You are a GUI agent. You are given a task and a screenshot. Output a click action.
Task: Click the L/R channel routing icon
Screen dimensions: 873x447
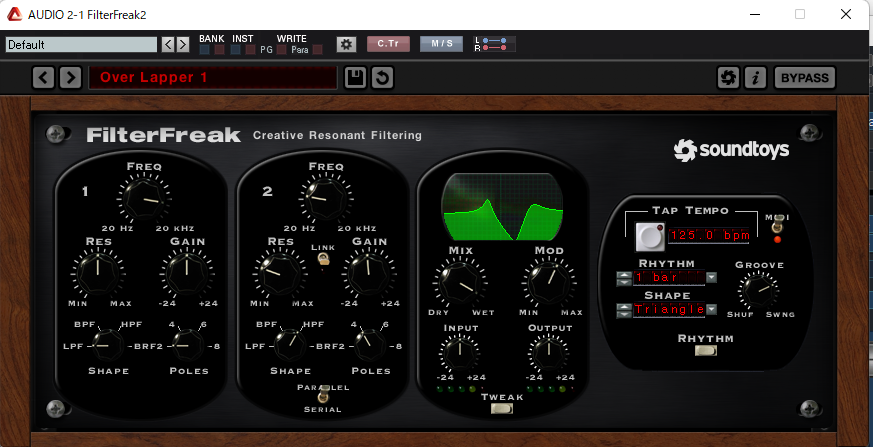pyautogui.click(x=494, y=44)
